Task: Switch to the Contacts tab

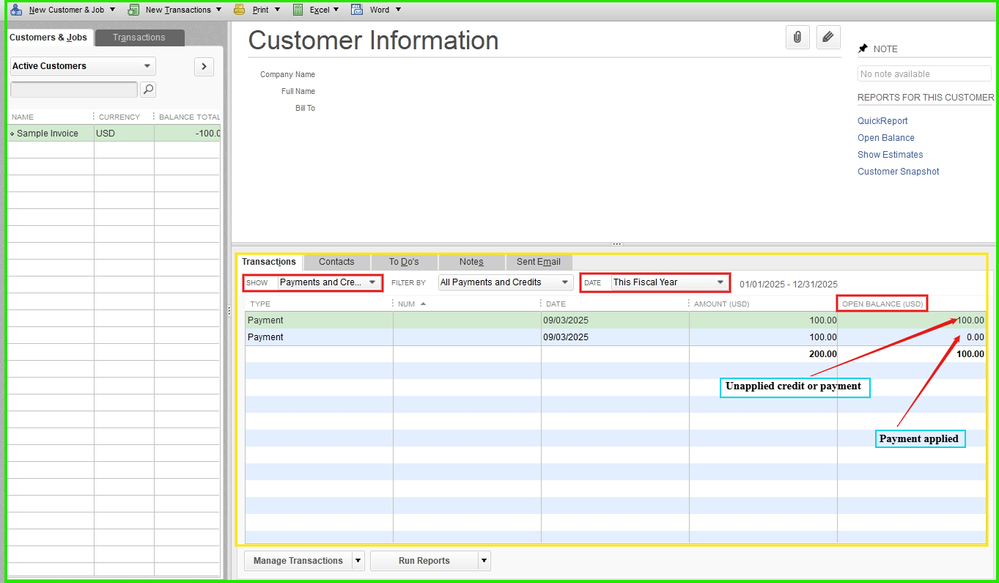Action: (336, 262)
